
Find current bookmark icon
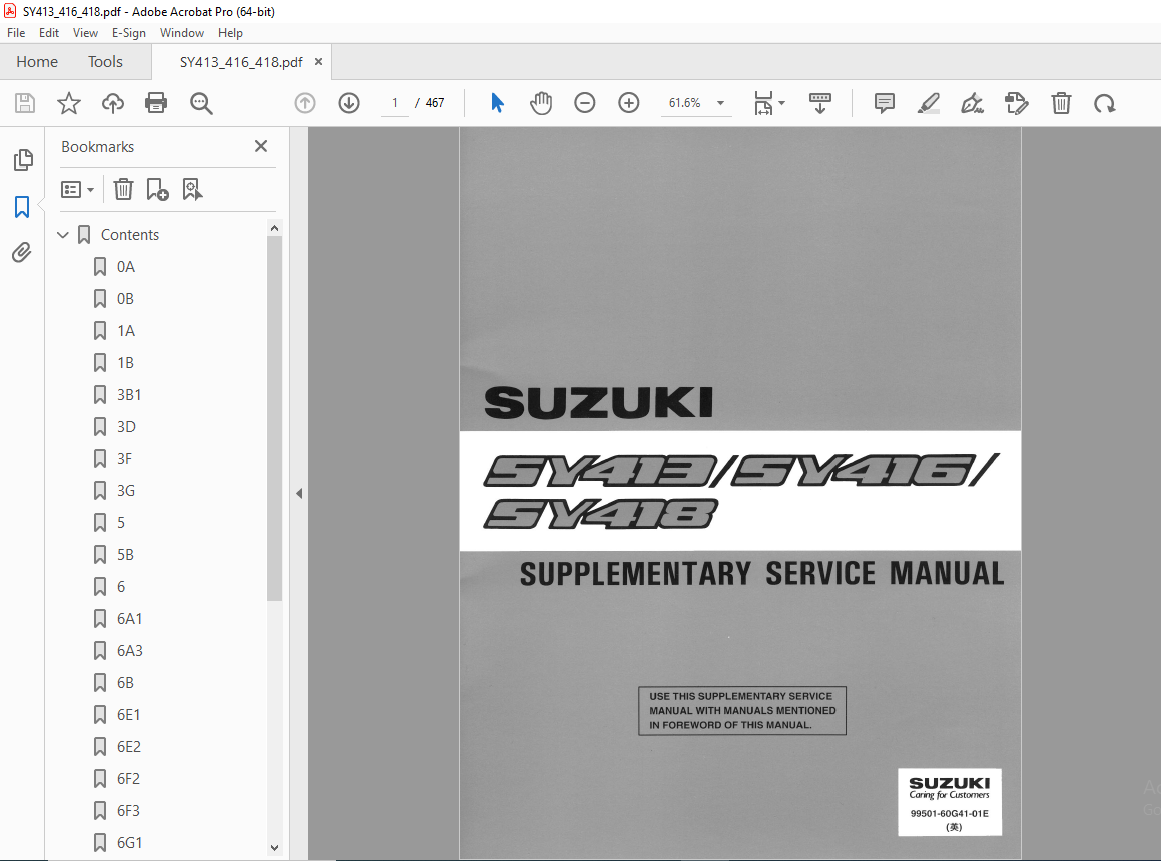193,190
